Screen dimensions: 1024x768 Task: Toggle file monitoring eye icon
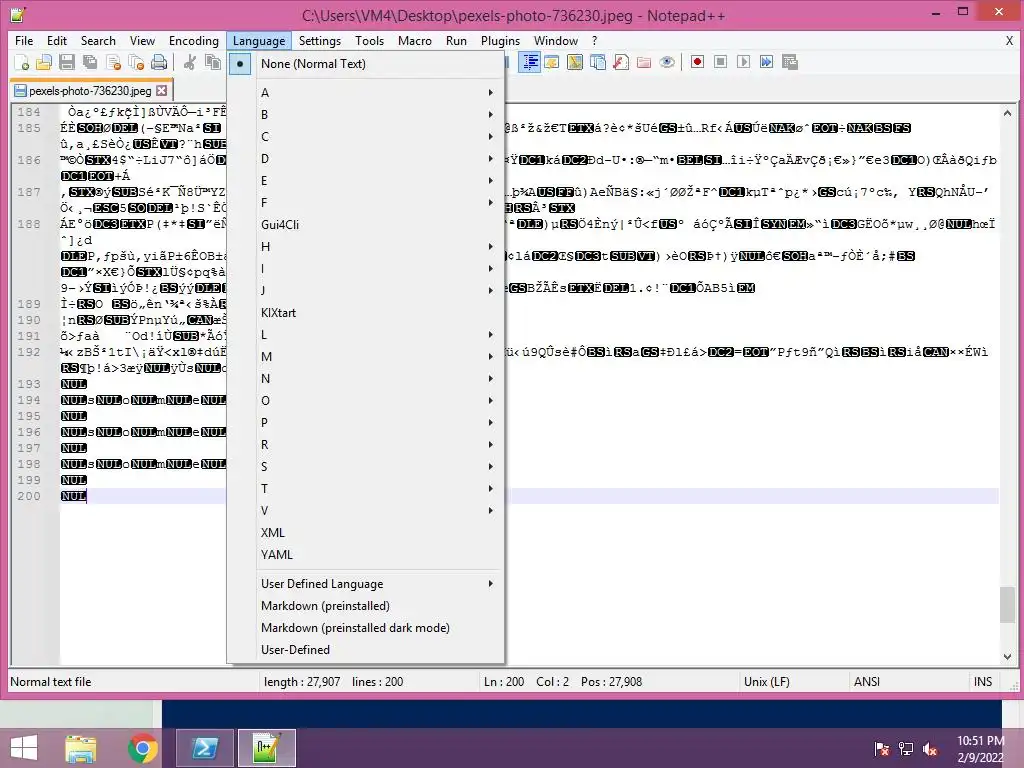(x=667, y=62)
